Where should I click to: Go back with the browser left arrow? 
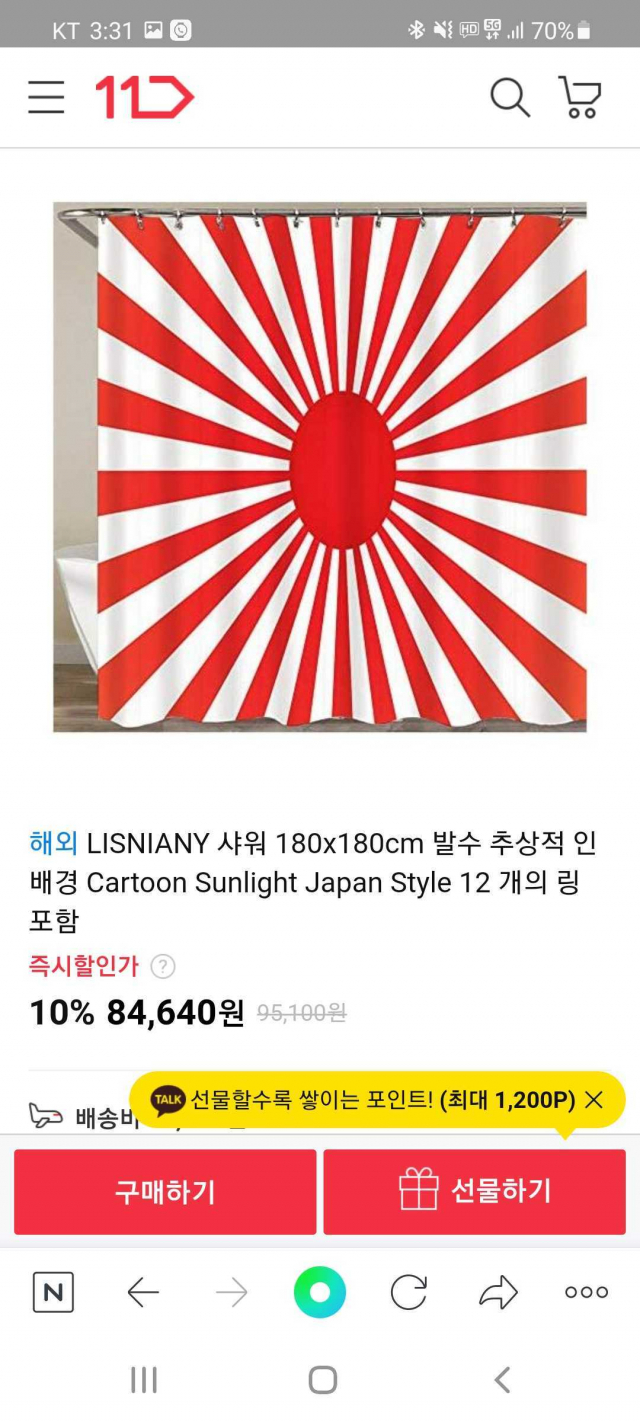(143, 1293)
